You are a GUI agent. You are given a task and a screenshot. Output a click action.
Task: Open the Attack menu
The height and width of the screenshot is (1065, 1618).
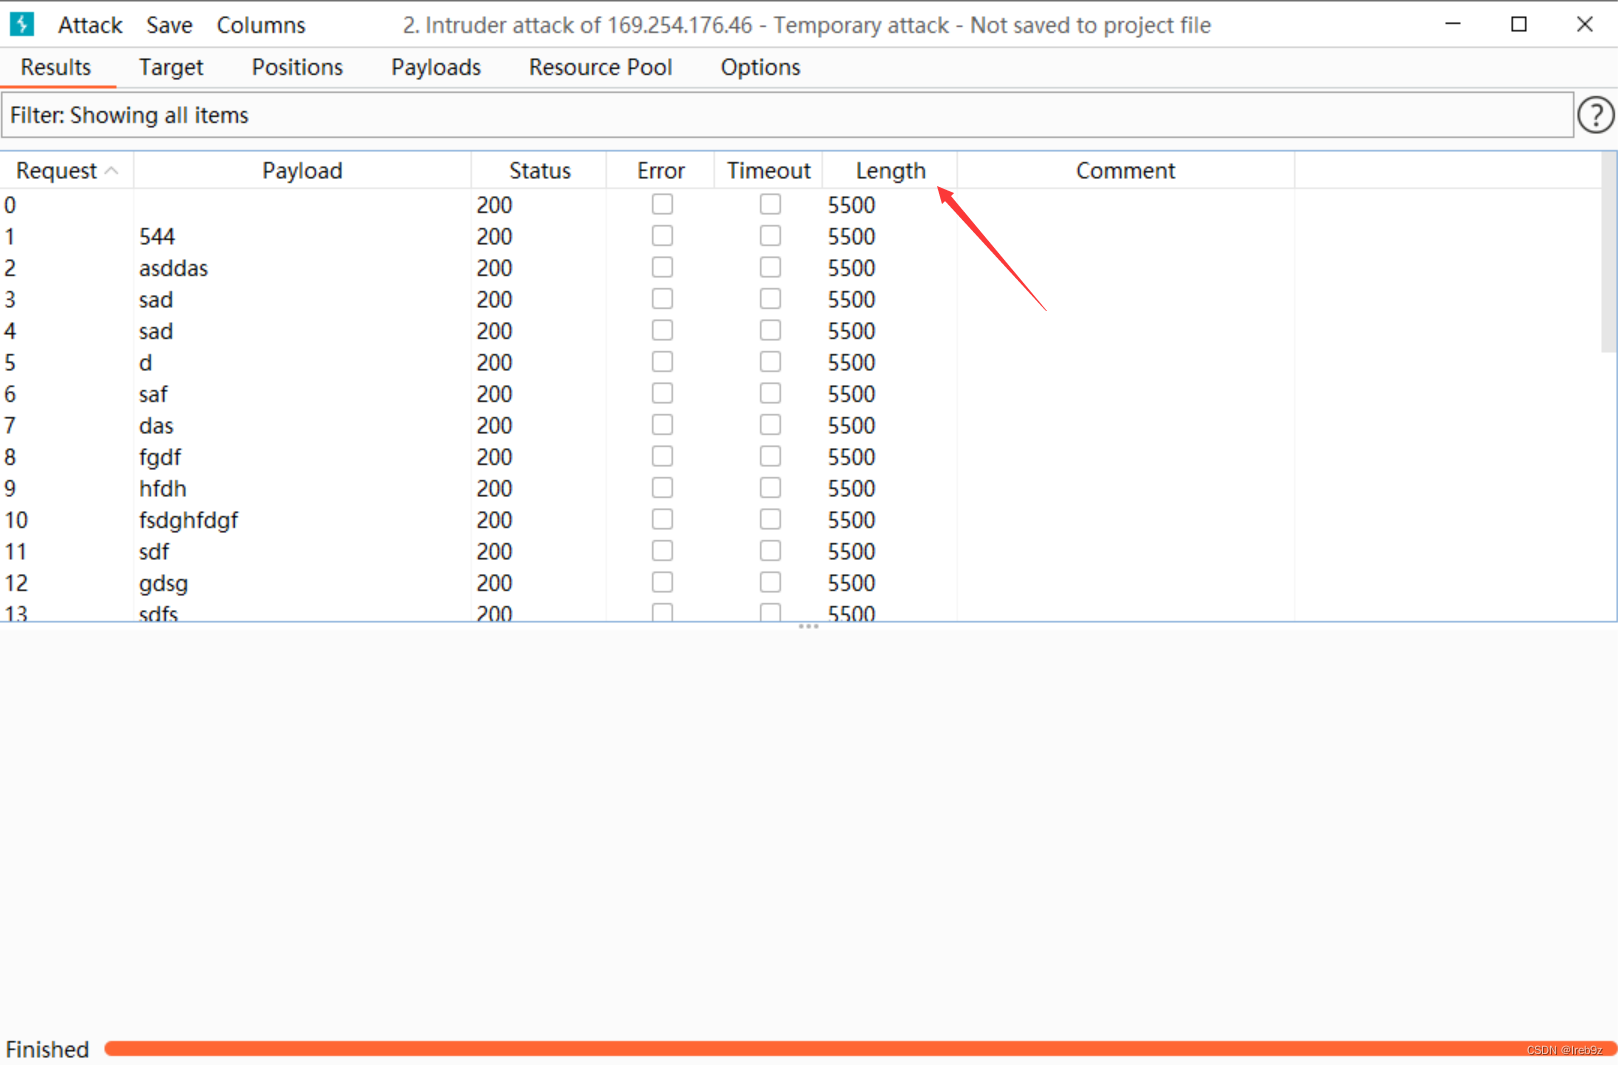[90, 25]
